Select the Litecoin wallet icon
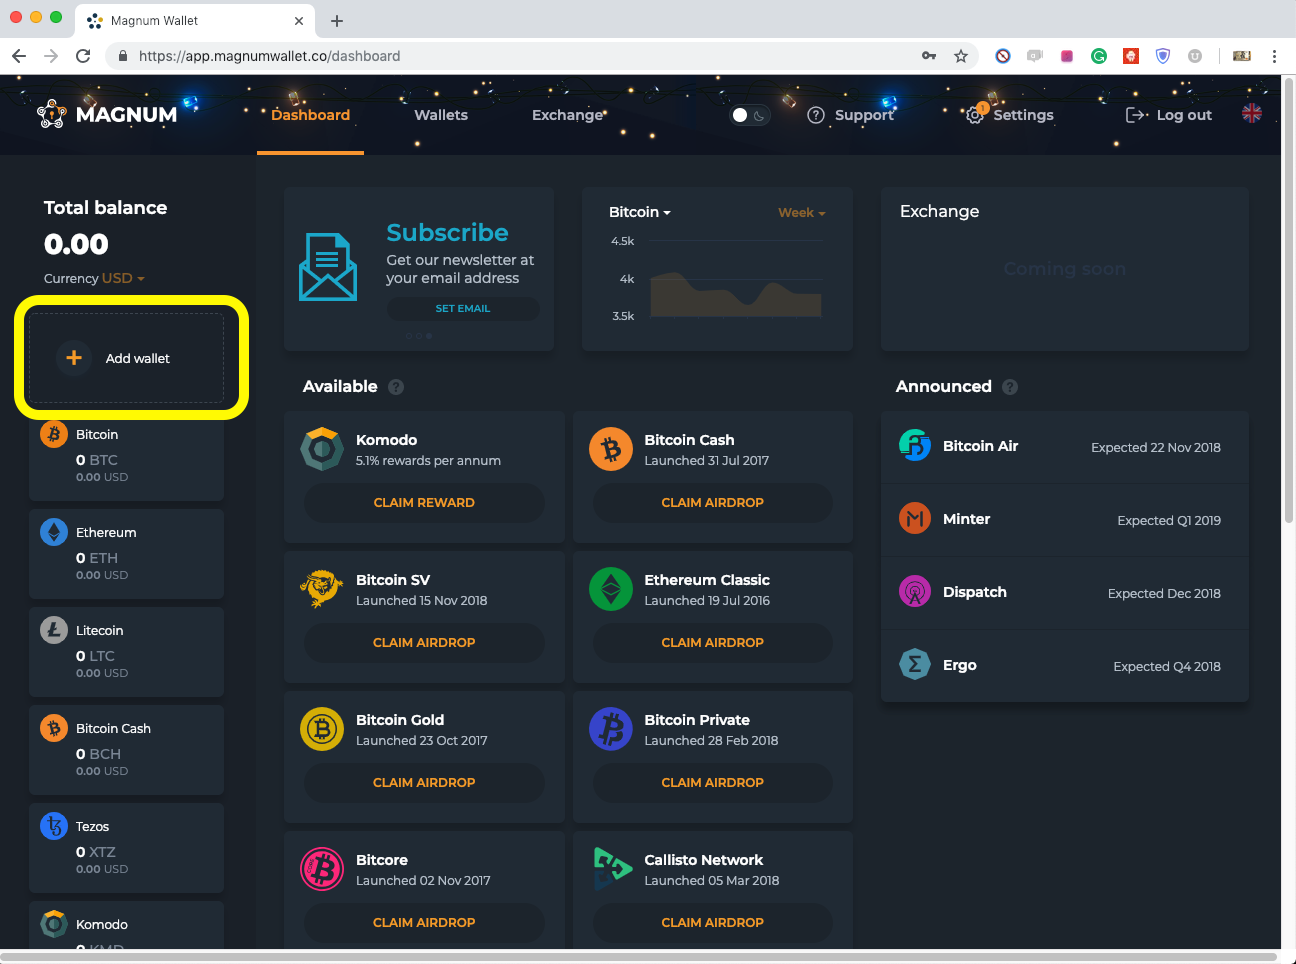Screen dimensions: 1296x964 (x=54, y=630)
